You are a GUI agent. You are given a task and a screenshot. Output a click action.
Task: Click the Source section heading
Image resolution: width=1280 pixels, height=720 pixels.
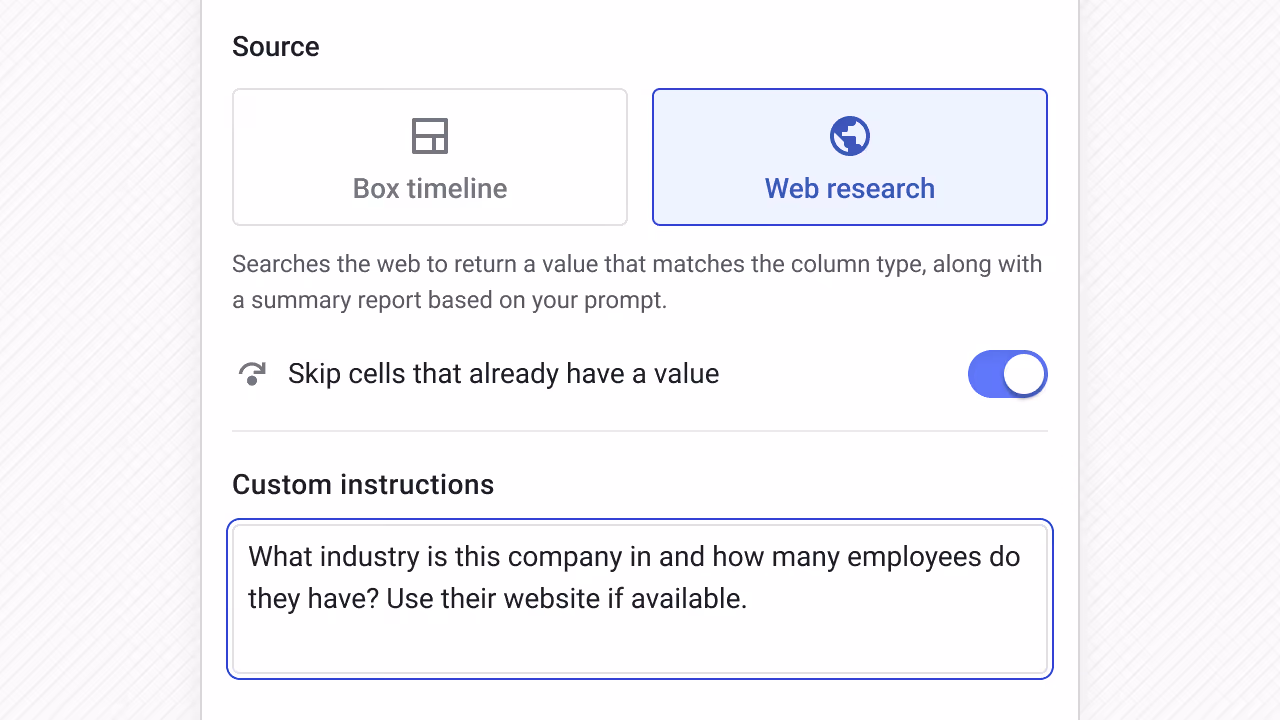click(x=275, y=46)
